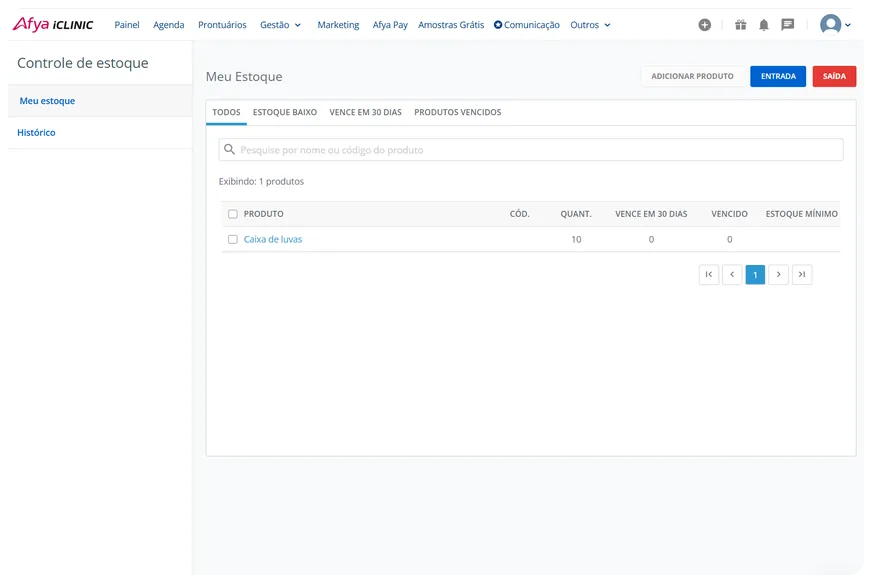Image resolution: width=872 pixels, height=583 pixels.
Task: Click the Cód. column header
Action: pos(519,214)
